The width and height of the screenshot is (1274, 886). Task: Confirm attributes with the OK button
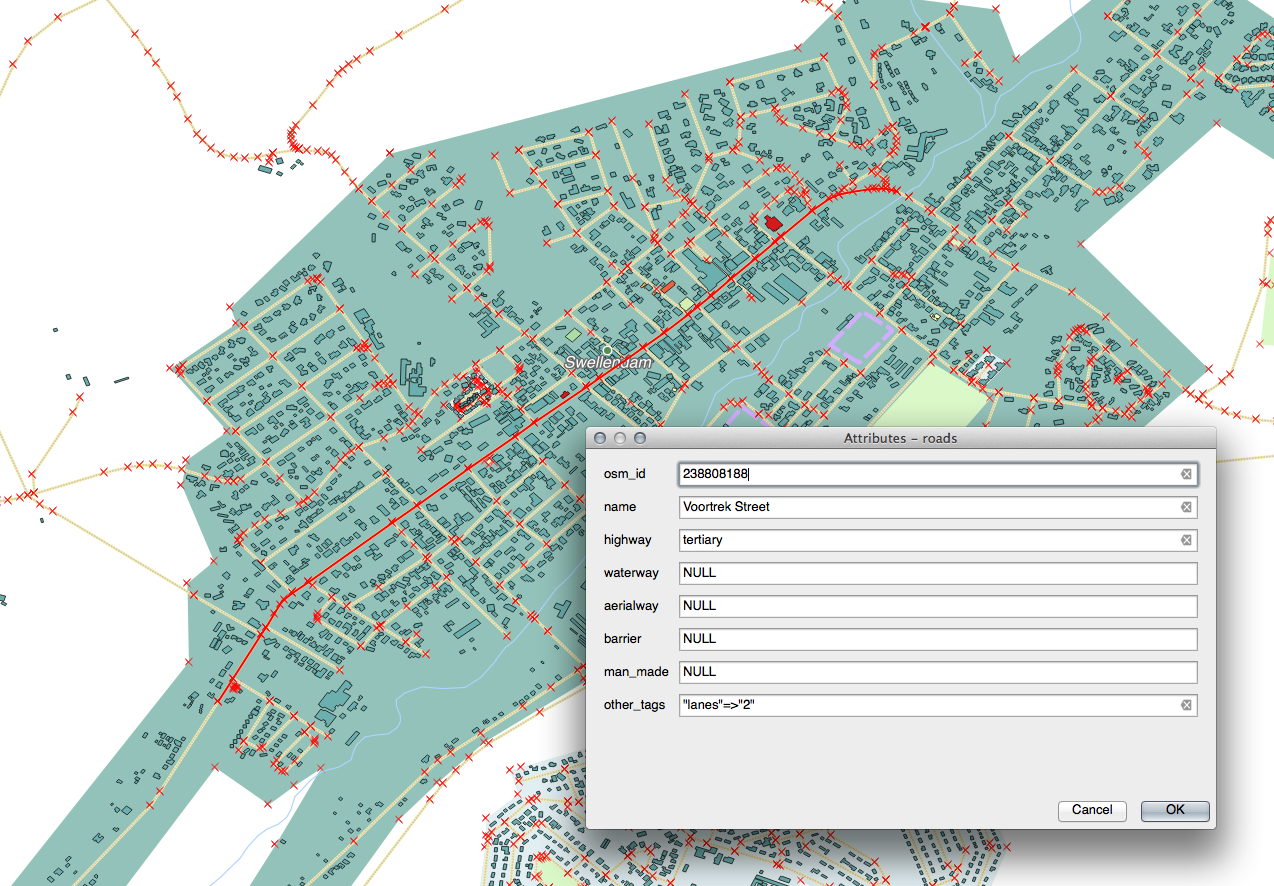coord(1174,810)
